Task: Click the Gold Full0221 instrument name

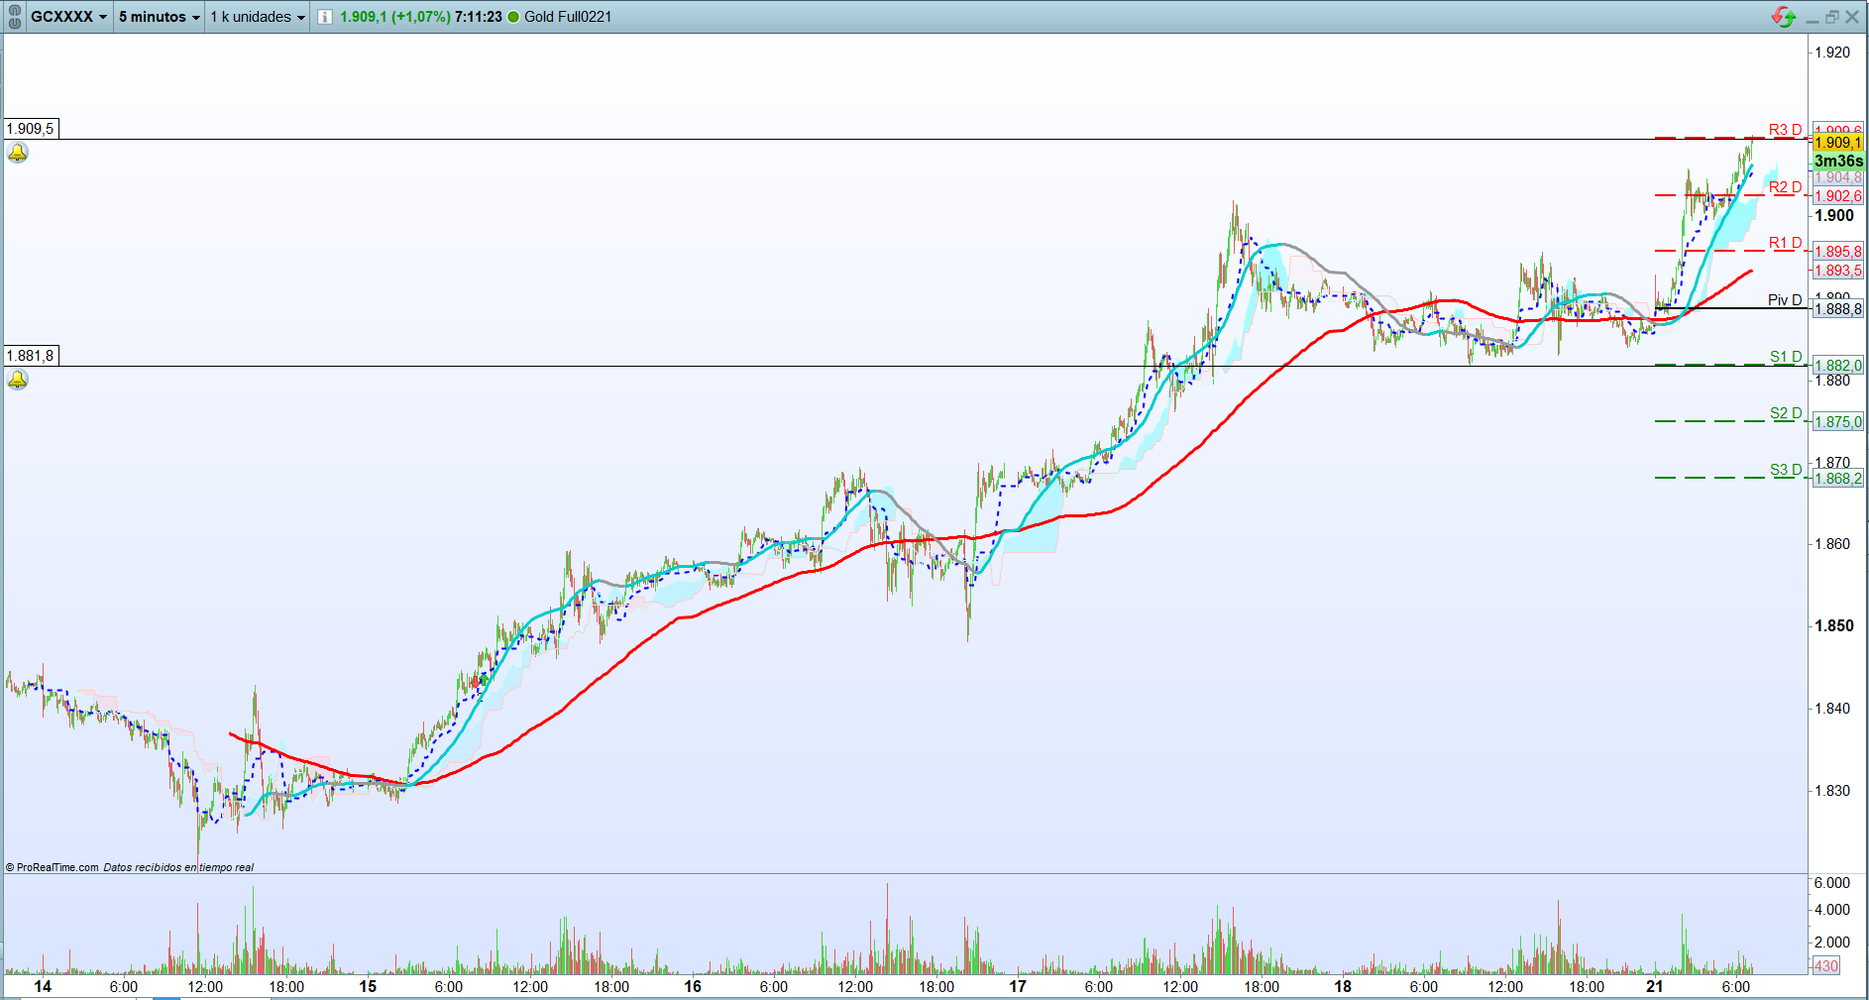Action: [x=568, y=17]
